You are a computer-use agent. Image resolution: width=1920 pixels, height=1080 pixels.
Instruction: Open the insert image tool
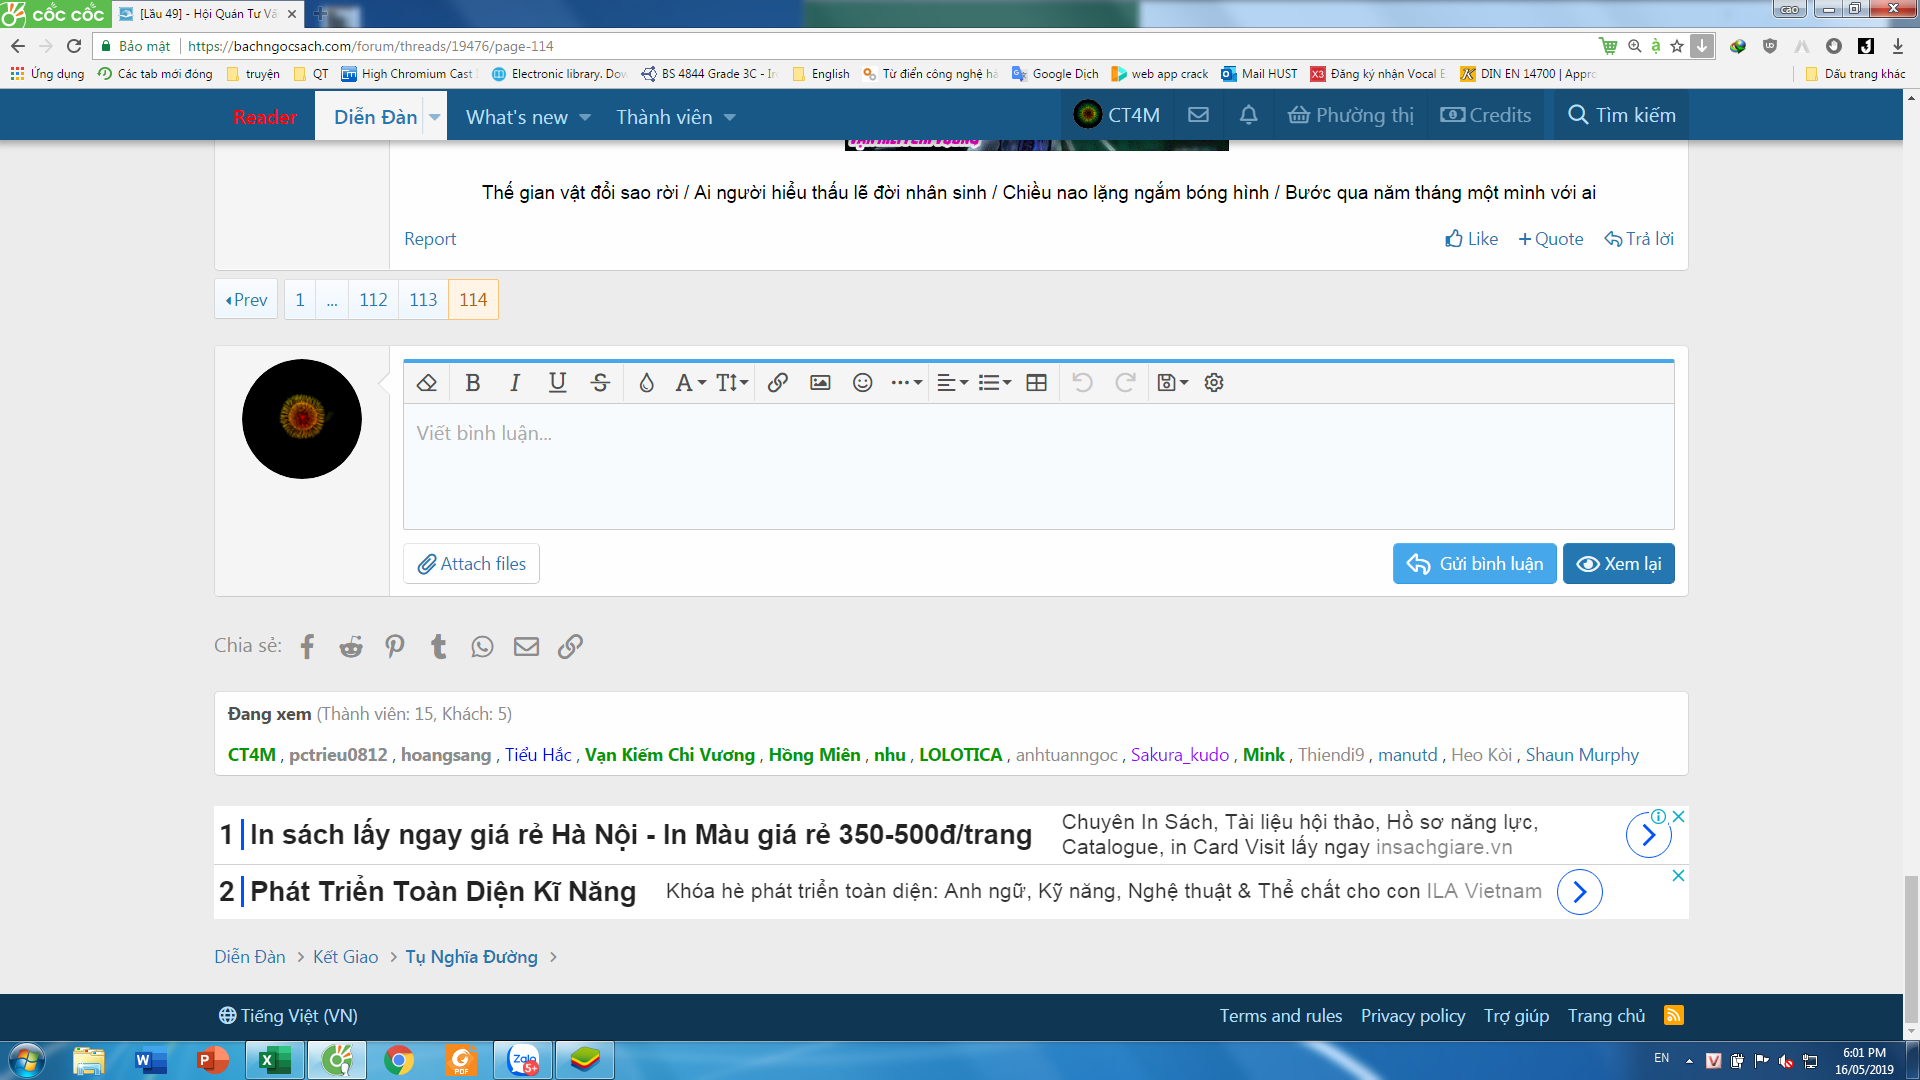(820, 383)
